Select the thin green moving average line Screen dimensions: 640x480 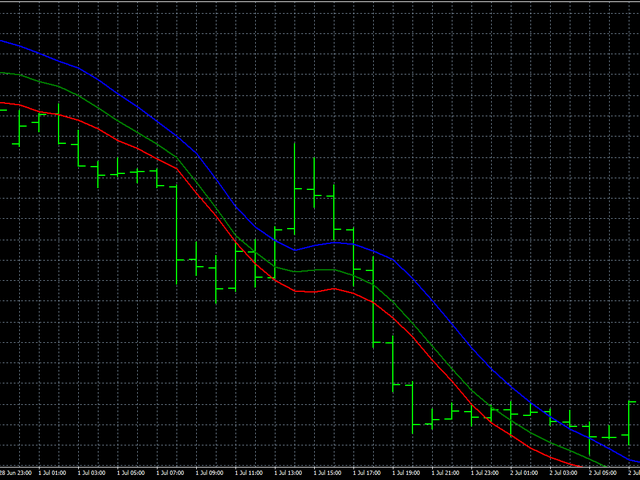120,116
